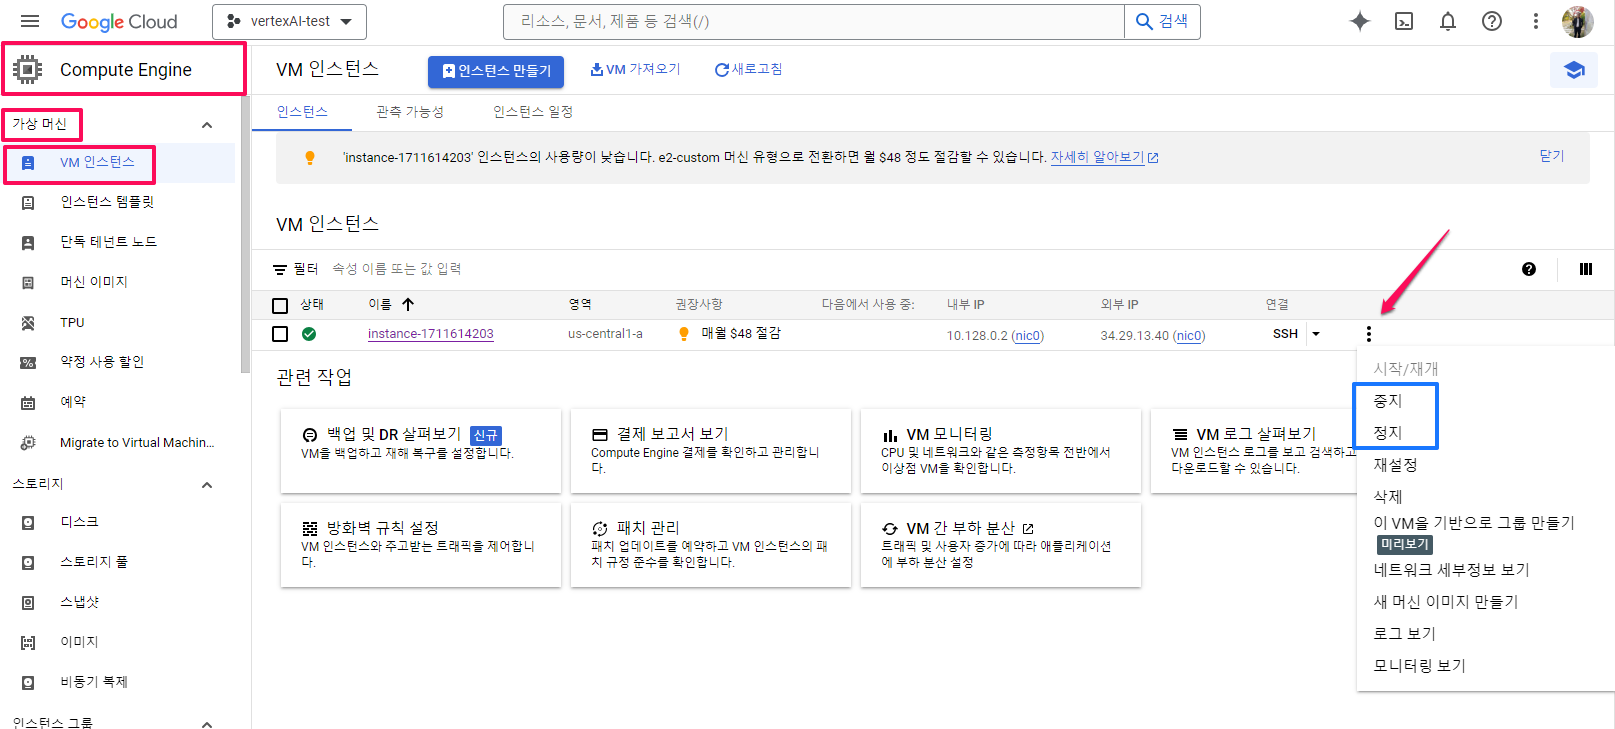The image size is (1615, 729).
Task: Sort by name using the up arrow
Action: point(408,304)
